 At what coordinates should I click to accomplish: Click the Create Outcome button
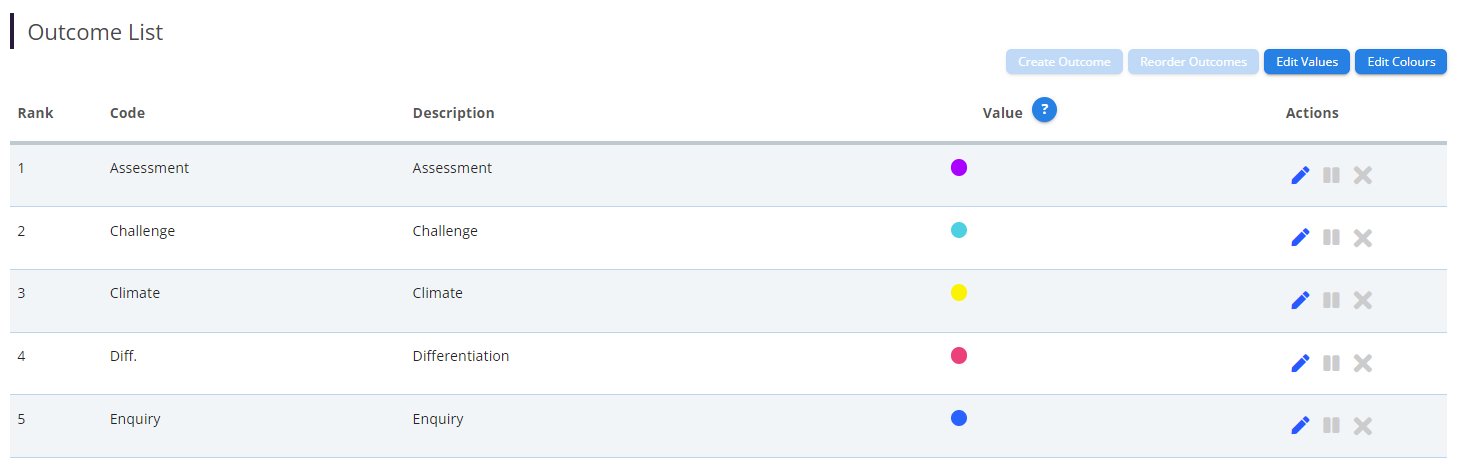point(1064,62)
